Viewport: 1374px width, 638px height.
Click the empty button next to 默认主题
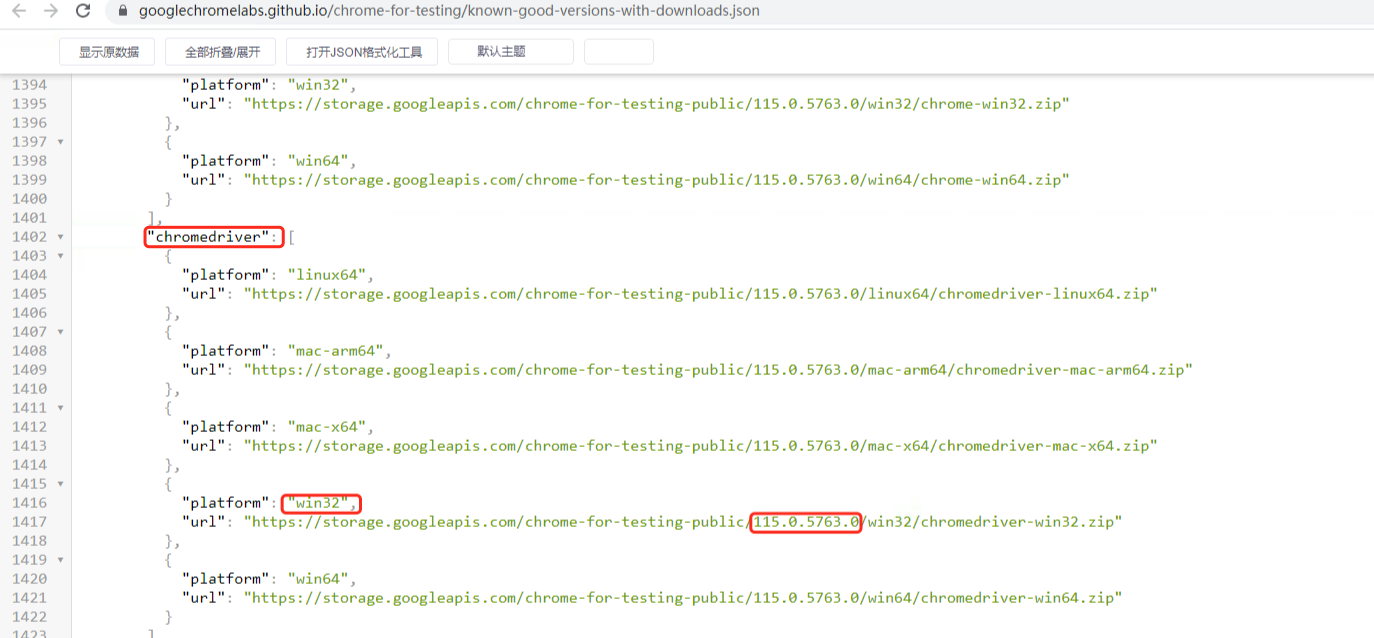(618, 51)
